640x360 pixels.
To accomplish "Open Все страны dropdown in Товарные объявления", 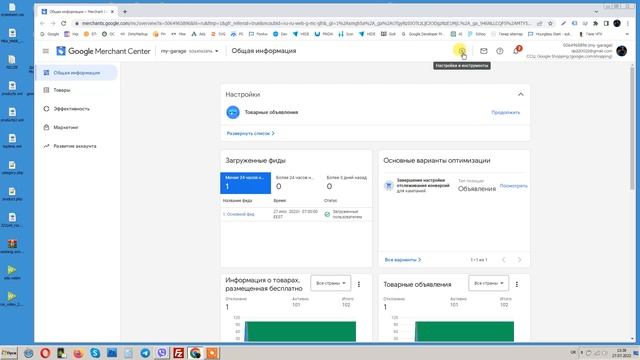I will click(x=489, y=283).
